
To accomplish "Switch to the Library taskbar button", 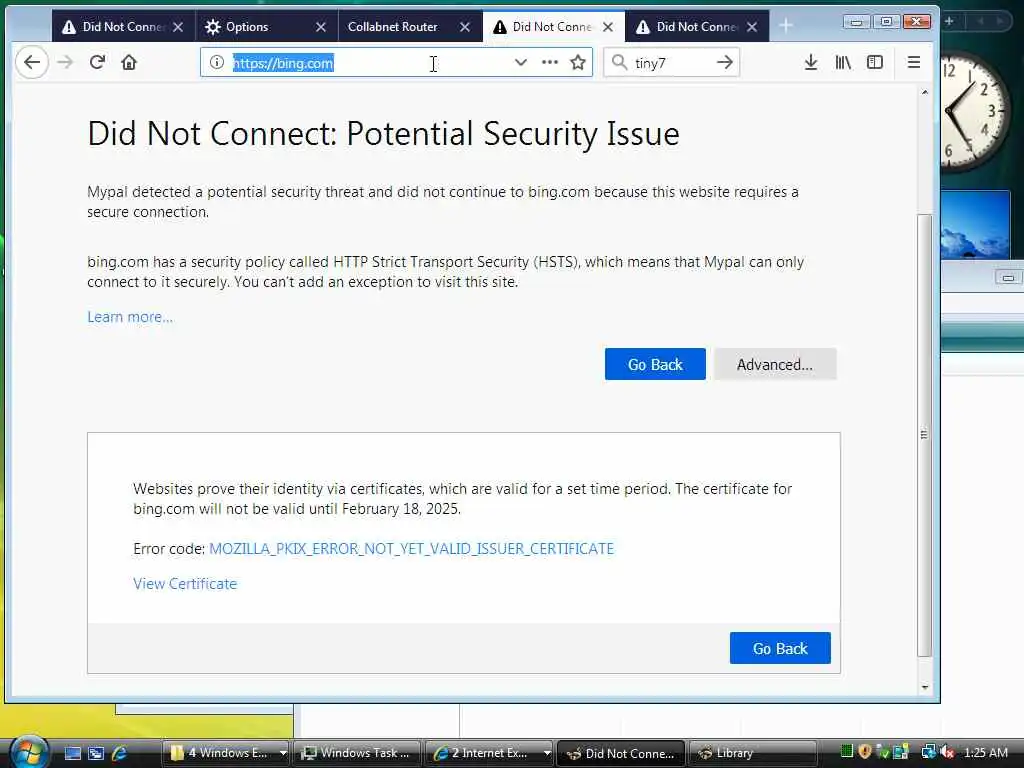I will 753,753.
